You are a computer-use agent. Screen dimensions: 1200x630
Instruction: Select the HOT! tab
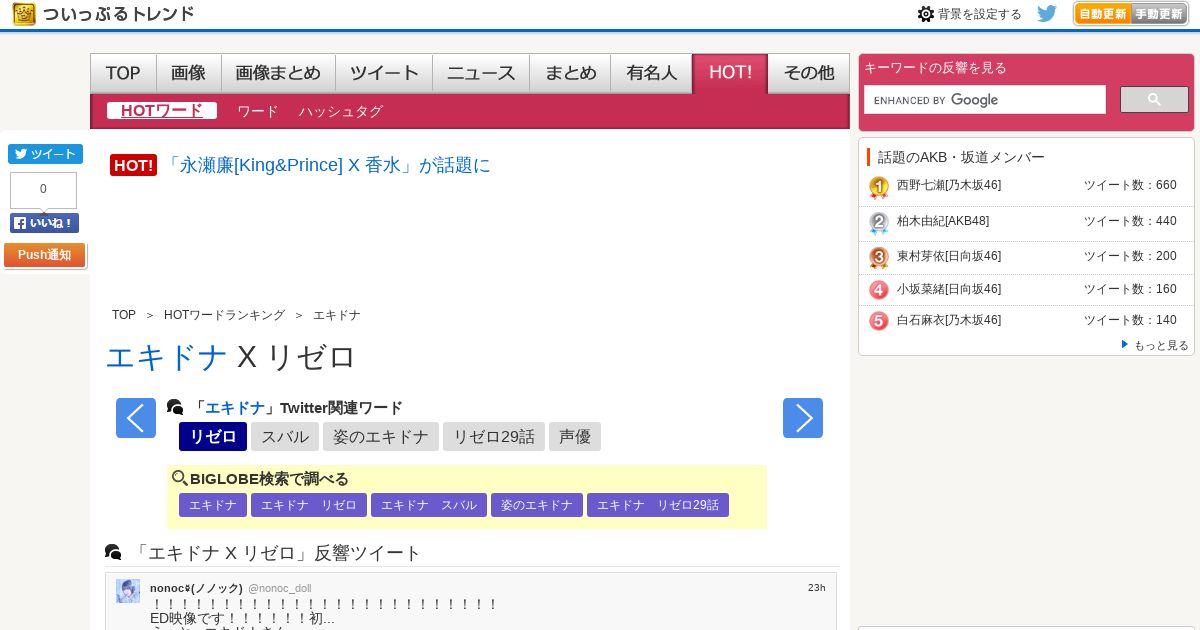730,73
